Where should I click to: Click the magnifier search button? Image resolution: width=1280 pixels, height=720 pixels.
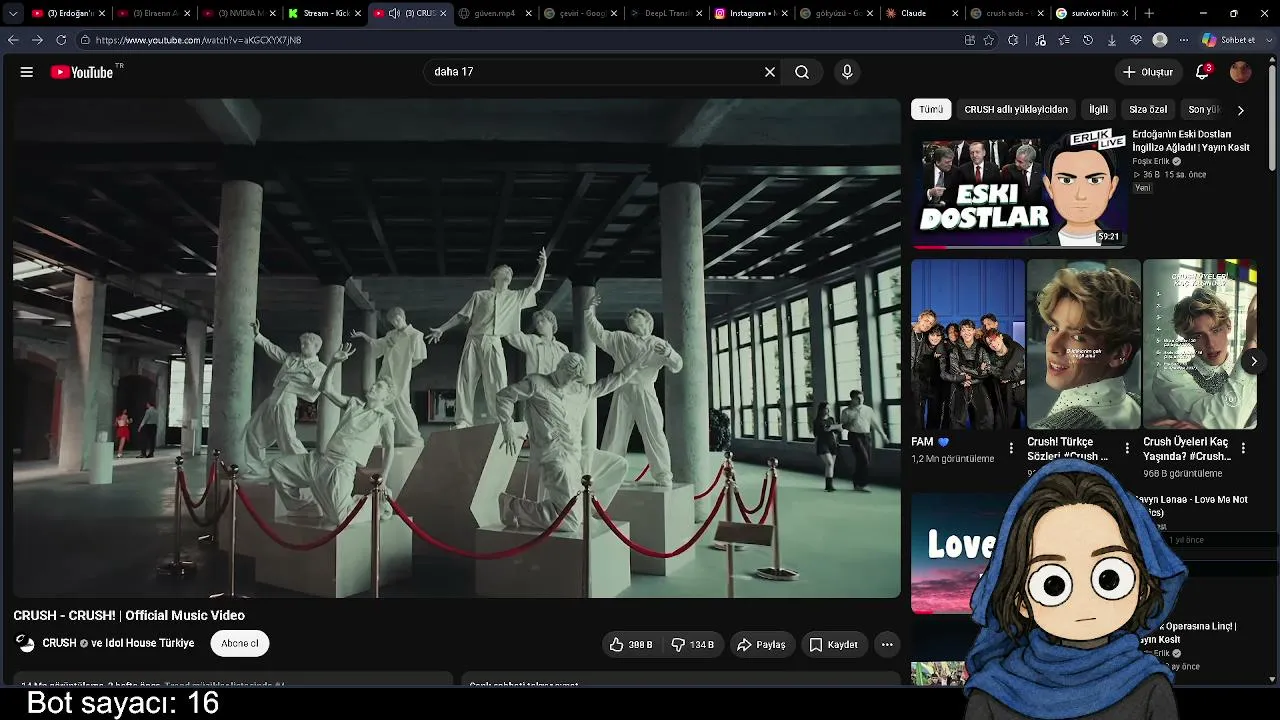click(802, 72)
